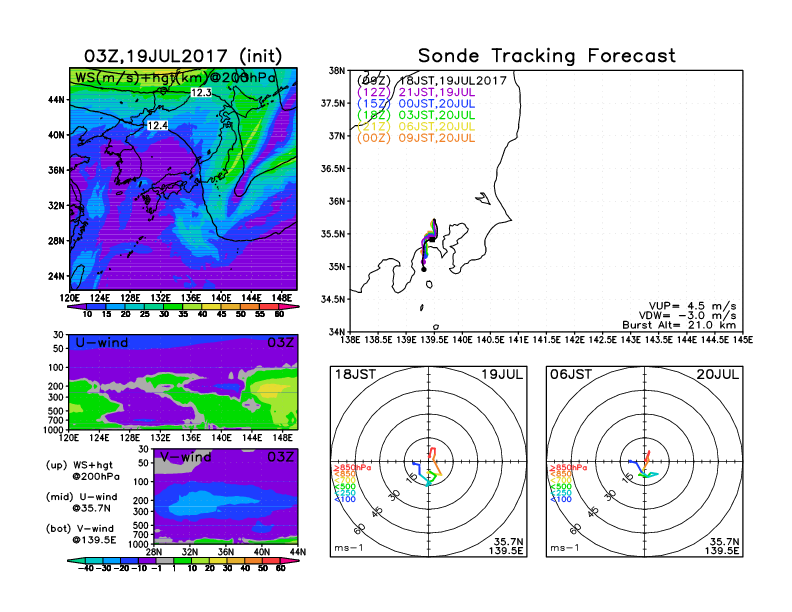Click the black launch point dot near 35N

(424, 270)
